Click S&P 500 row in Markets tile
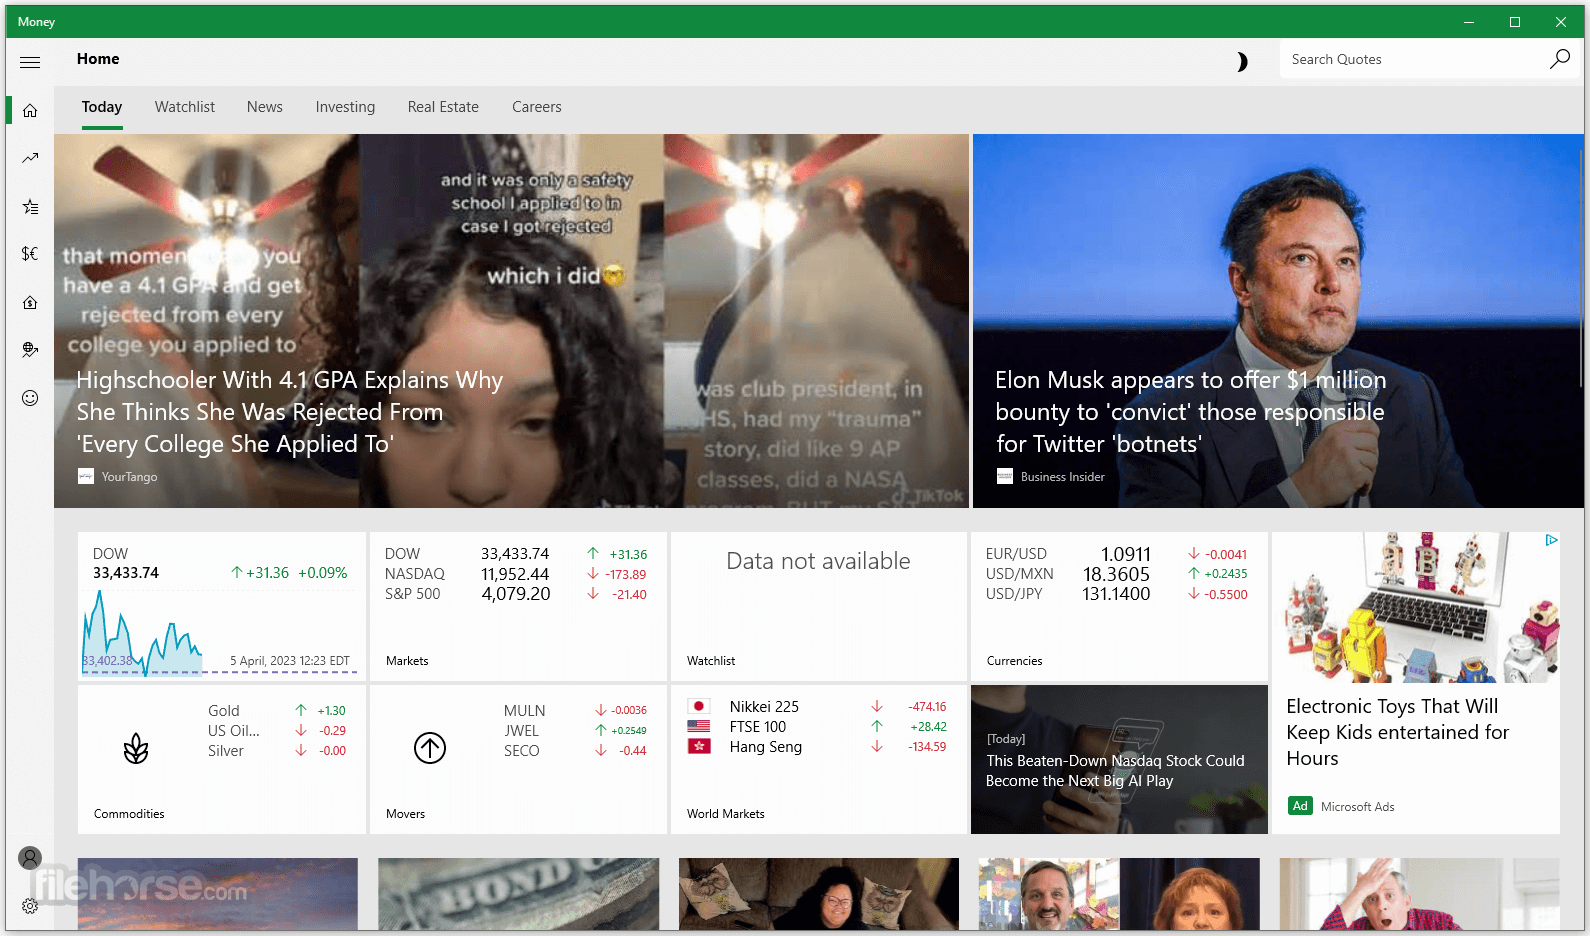The image size is (1590, 936). click(x=516, y=594)
